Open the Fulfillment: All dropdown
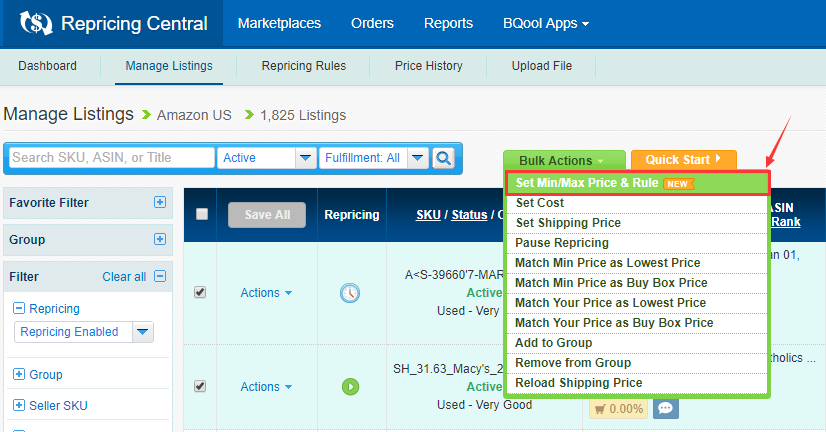Image resolution: width=826 pixels, height=432 pixels. click(x=373, y=158)
